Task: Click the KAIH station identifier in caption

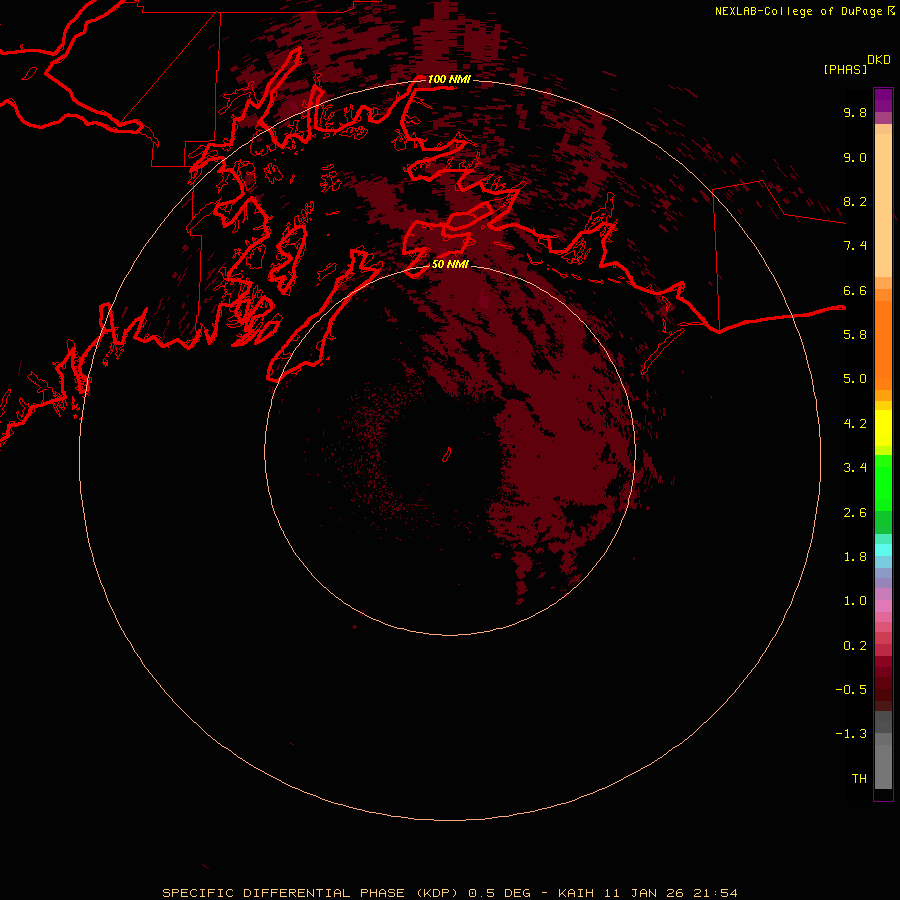Action: pyautogui.click(x=576, y=893)
